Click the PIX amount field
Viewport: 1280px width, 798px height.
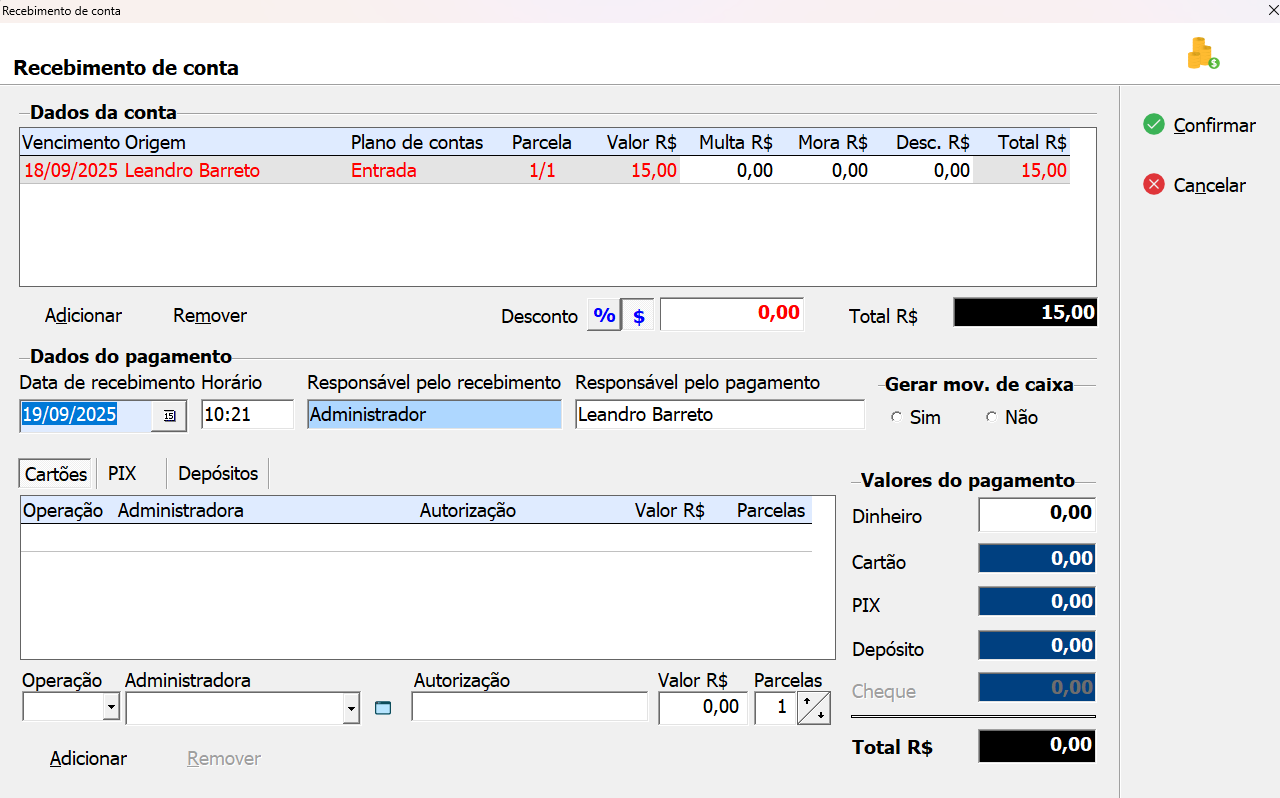coord(1037,601)
